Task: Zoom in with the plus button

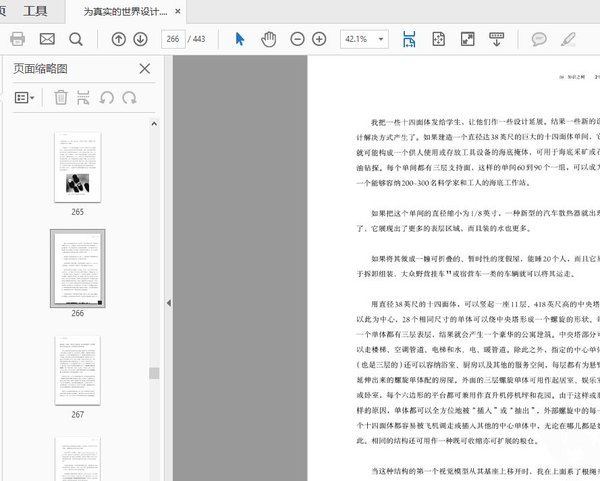Action: point(319,39)
